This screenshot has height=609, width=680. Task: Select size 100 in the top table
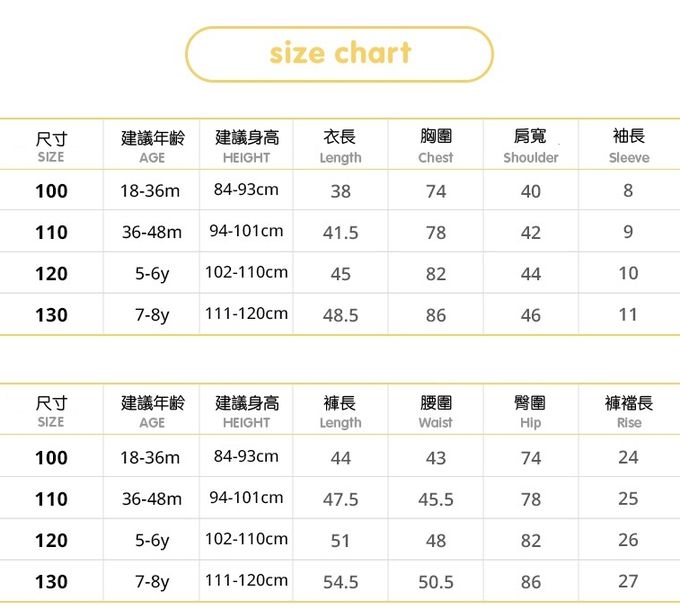click(51, 191)
